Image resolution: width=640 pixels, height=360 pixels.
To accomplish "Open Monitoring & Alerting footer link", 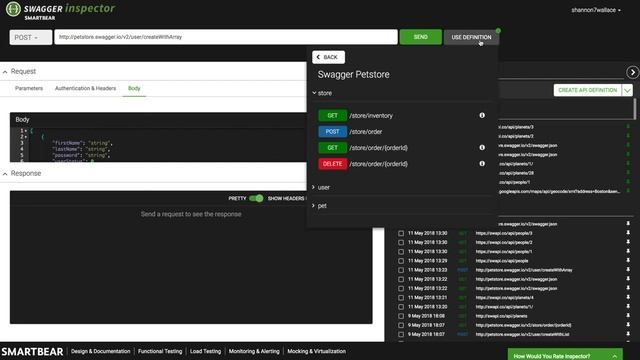I will [x=254, y=351].
